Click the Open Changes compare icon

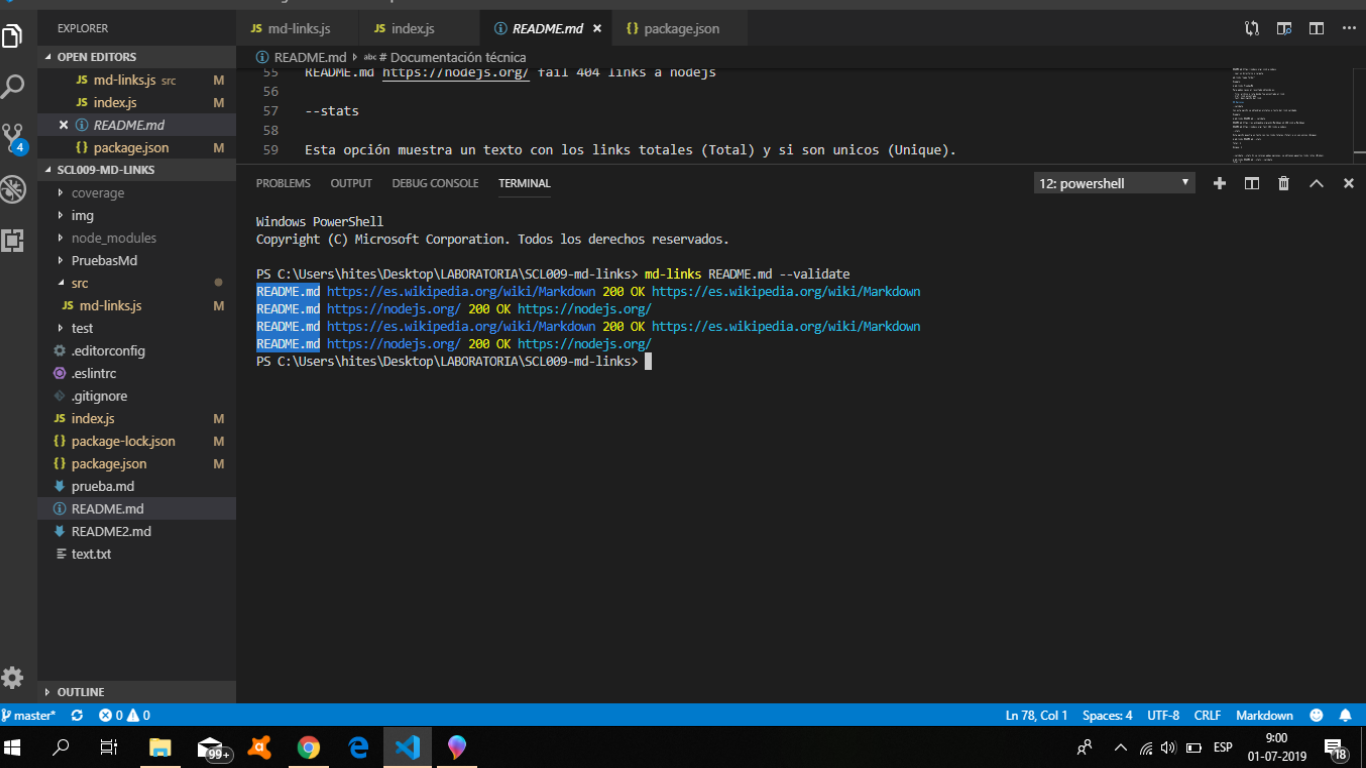pyautogui.click(x=1252, y=29)
